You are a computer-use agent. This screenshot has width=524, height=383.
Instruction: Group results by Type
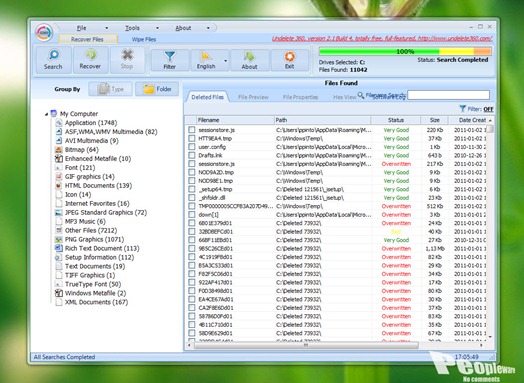(111, 89)
